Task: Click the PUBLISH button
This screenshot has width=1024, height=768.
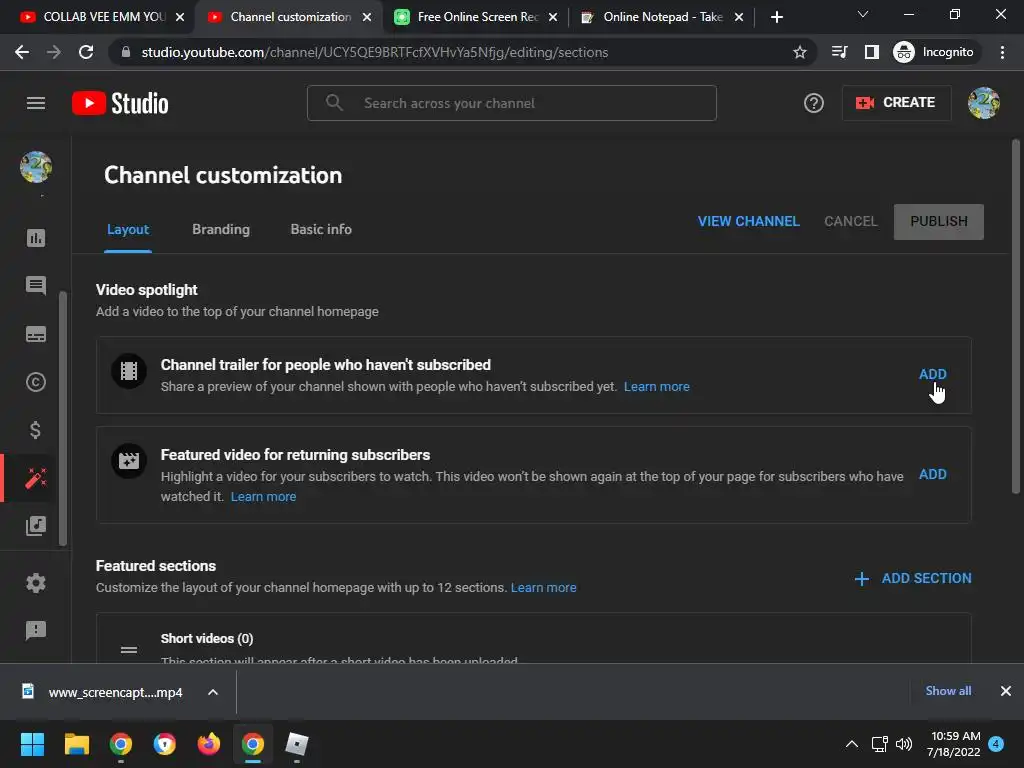Action: pyautogui.click(x=938, y=221)
